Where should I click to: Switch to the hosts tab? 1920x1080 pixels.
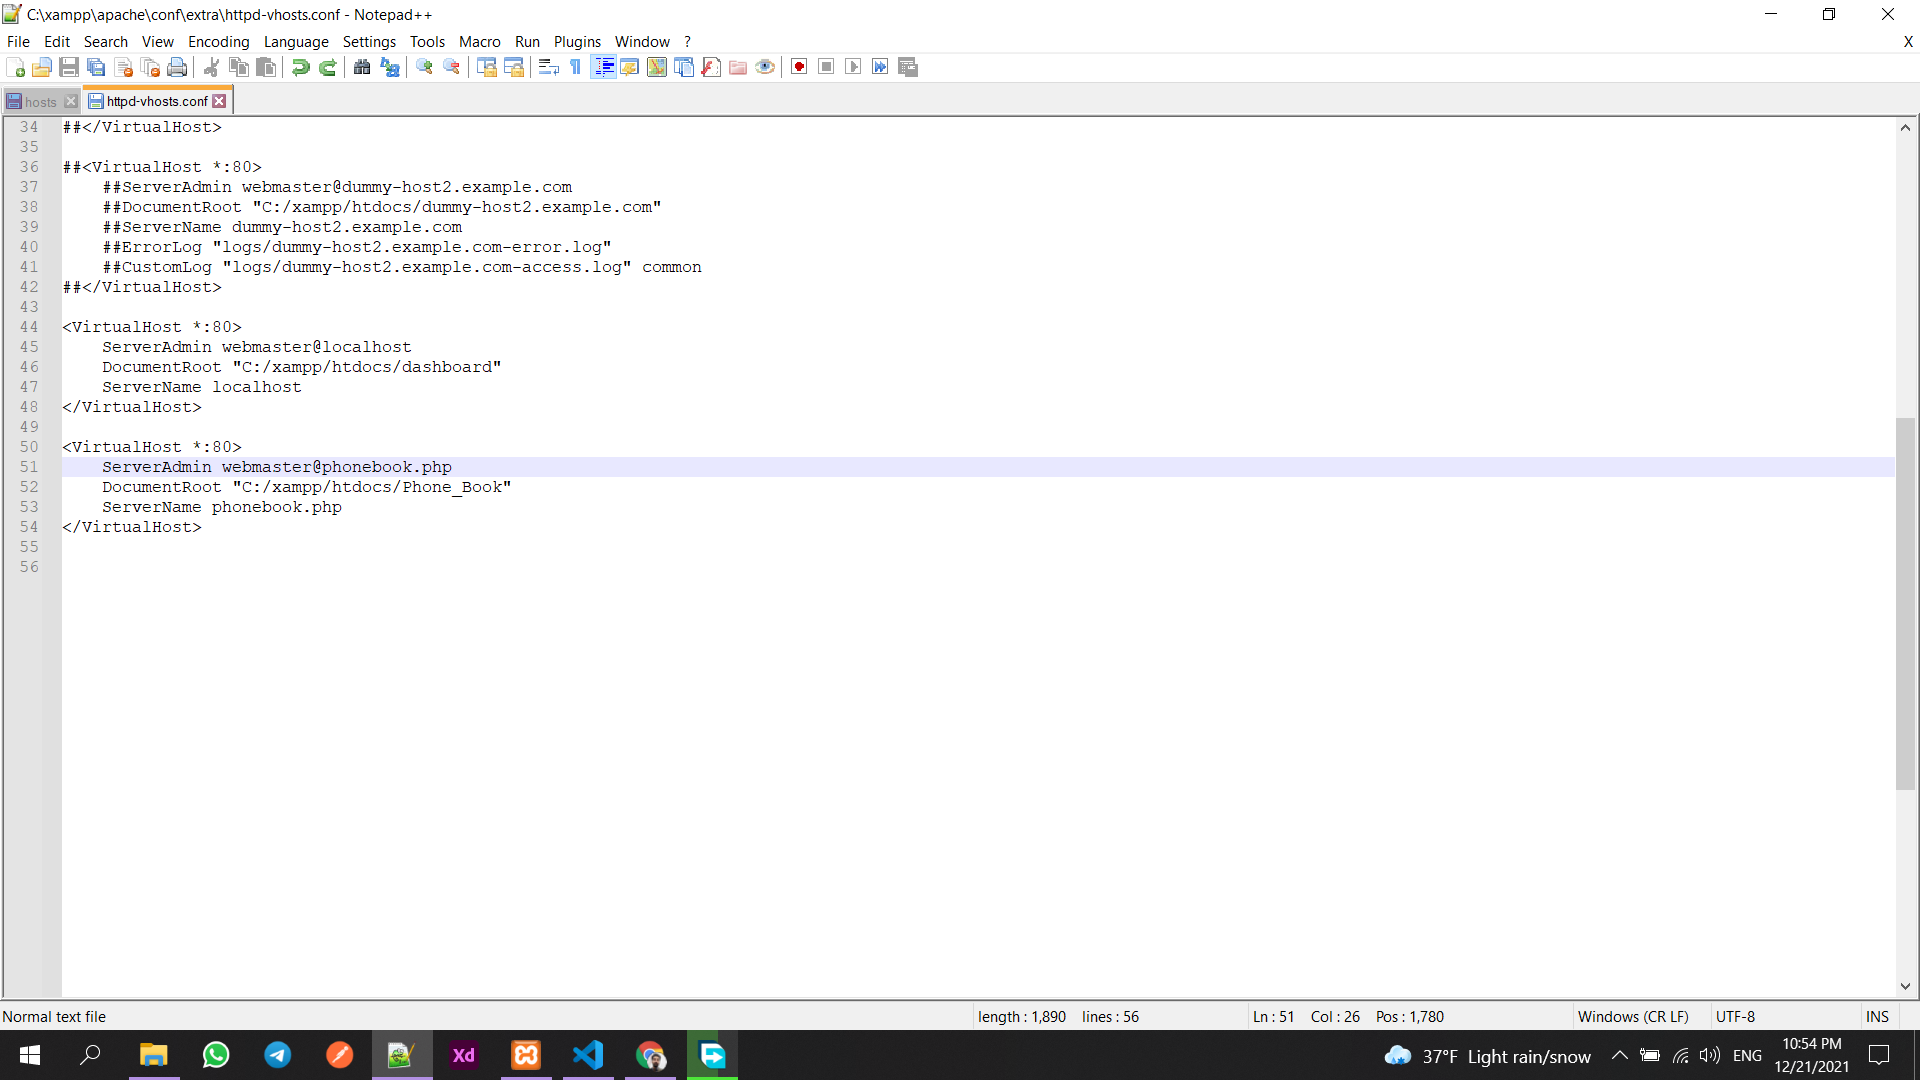point(40,102)
